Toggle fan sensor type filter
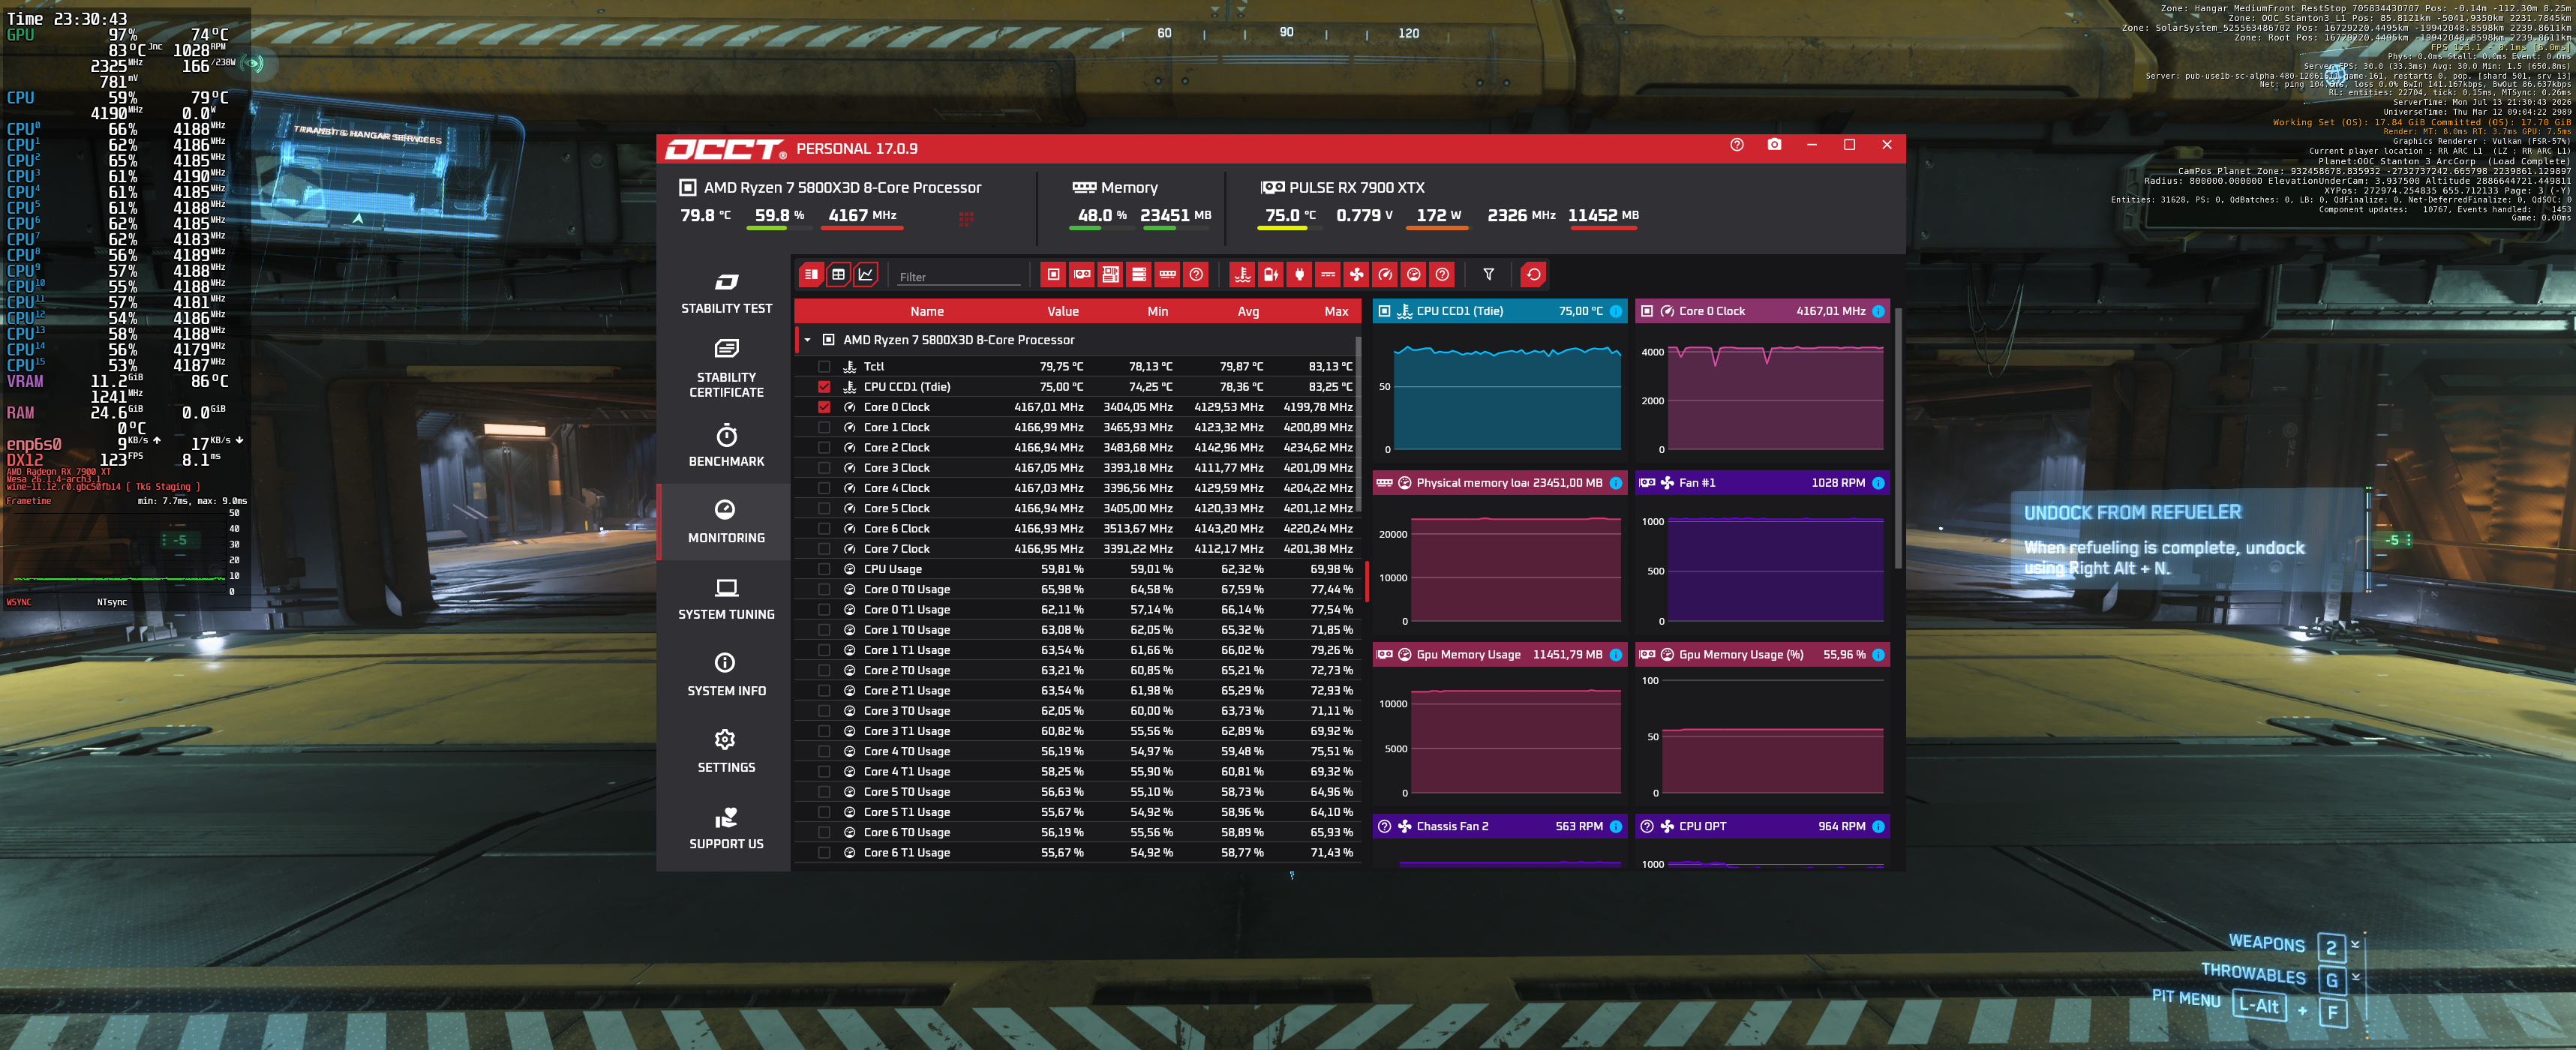This screenshot has height=1050, width=2576. pos(1356,274)
